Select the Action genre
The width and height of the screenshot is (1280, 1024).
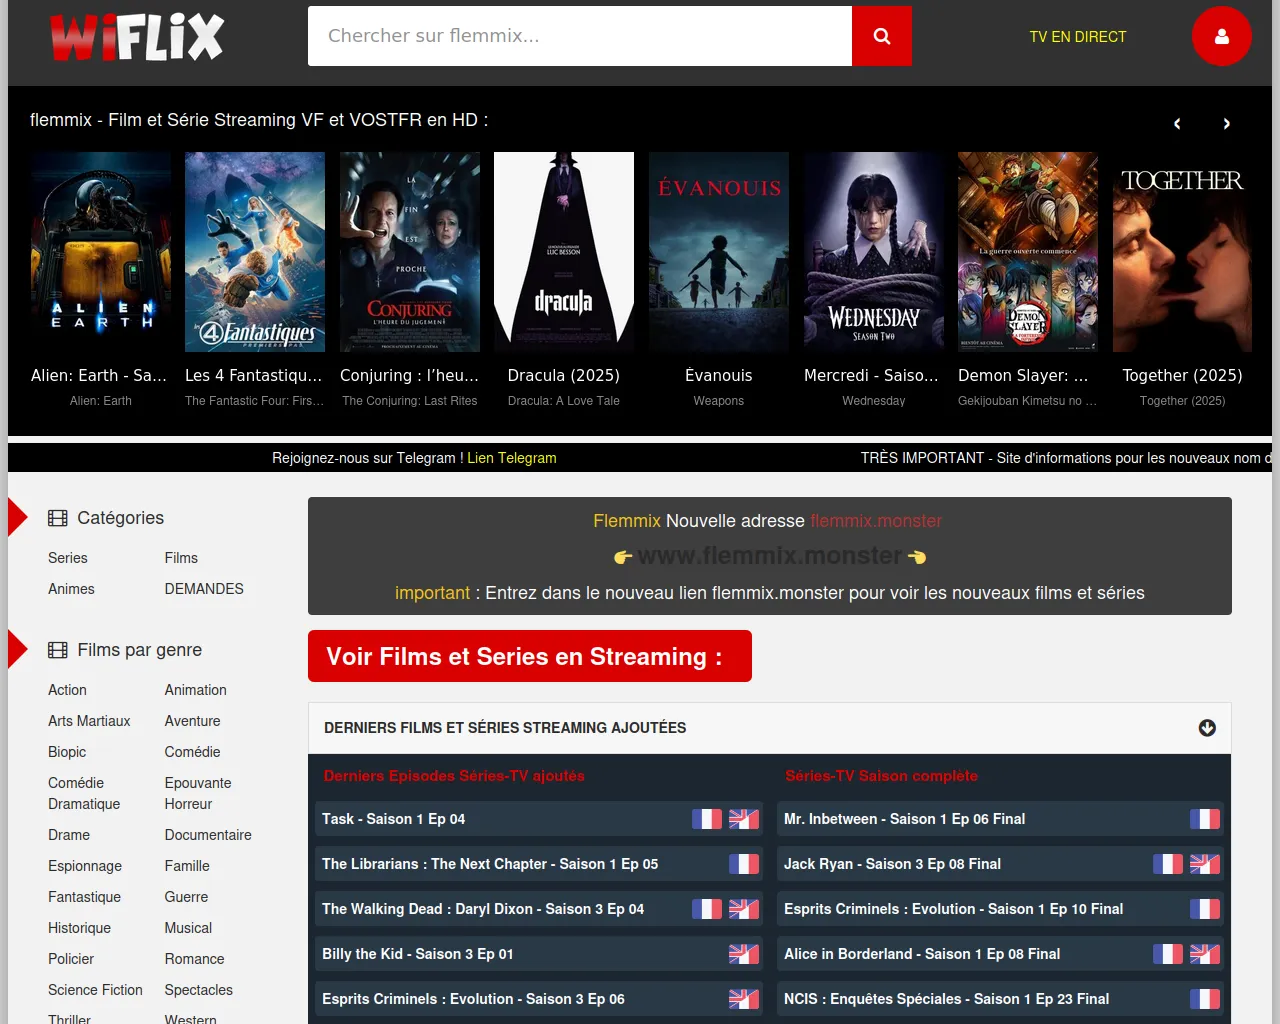point(67,690)
